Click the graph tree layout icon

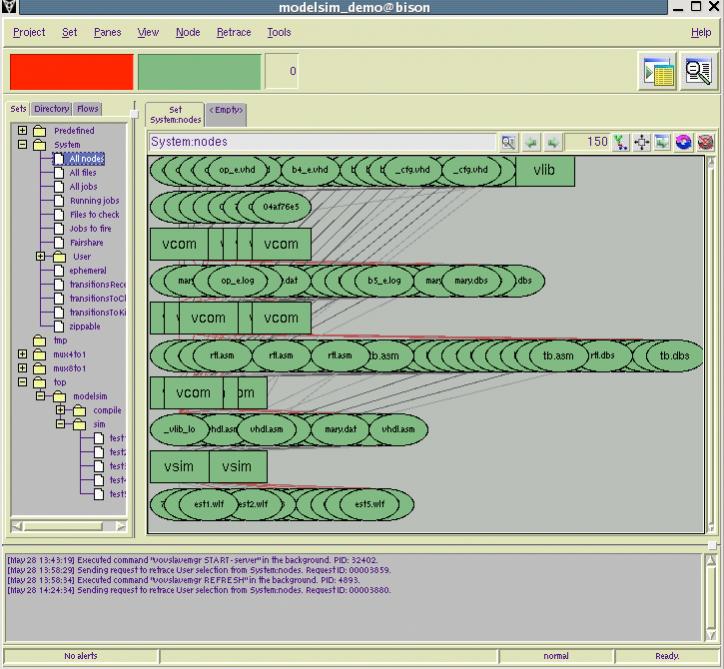point(620,142)
